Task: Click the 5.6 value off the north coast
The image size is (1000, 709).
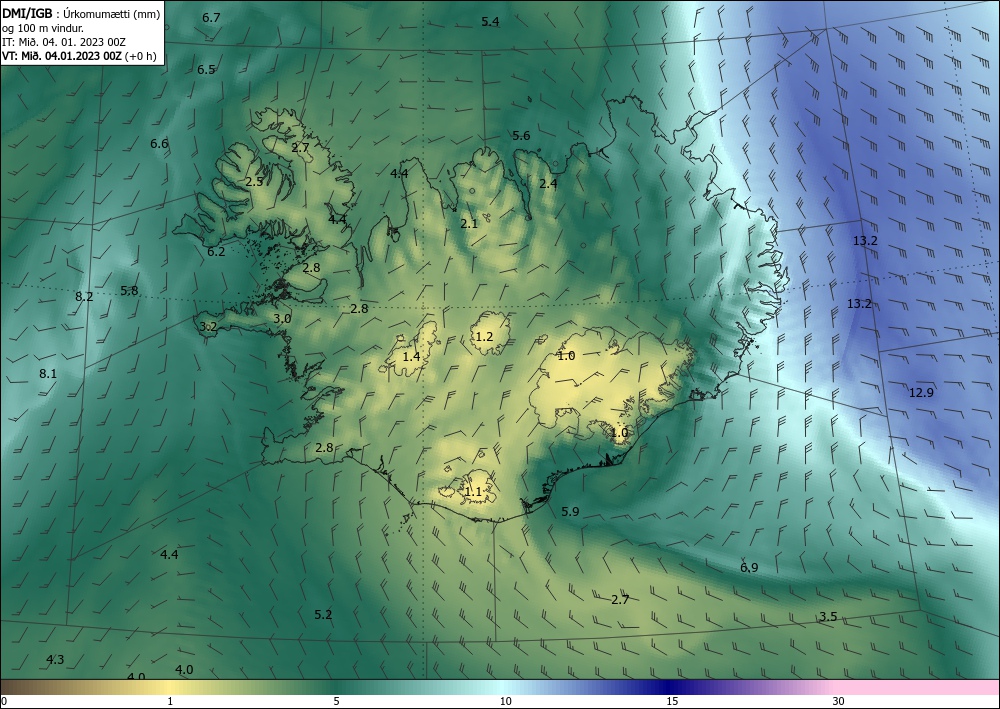Action: [x=521, y=135]
